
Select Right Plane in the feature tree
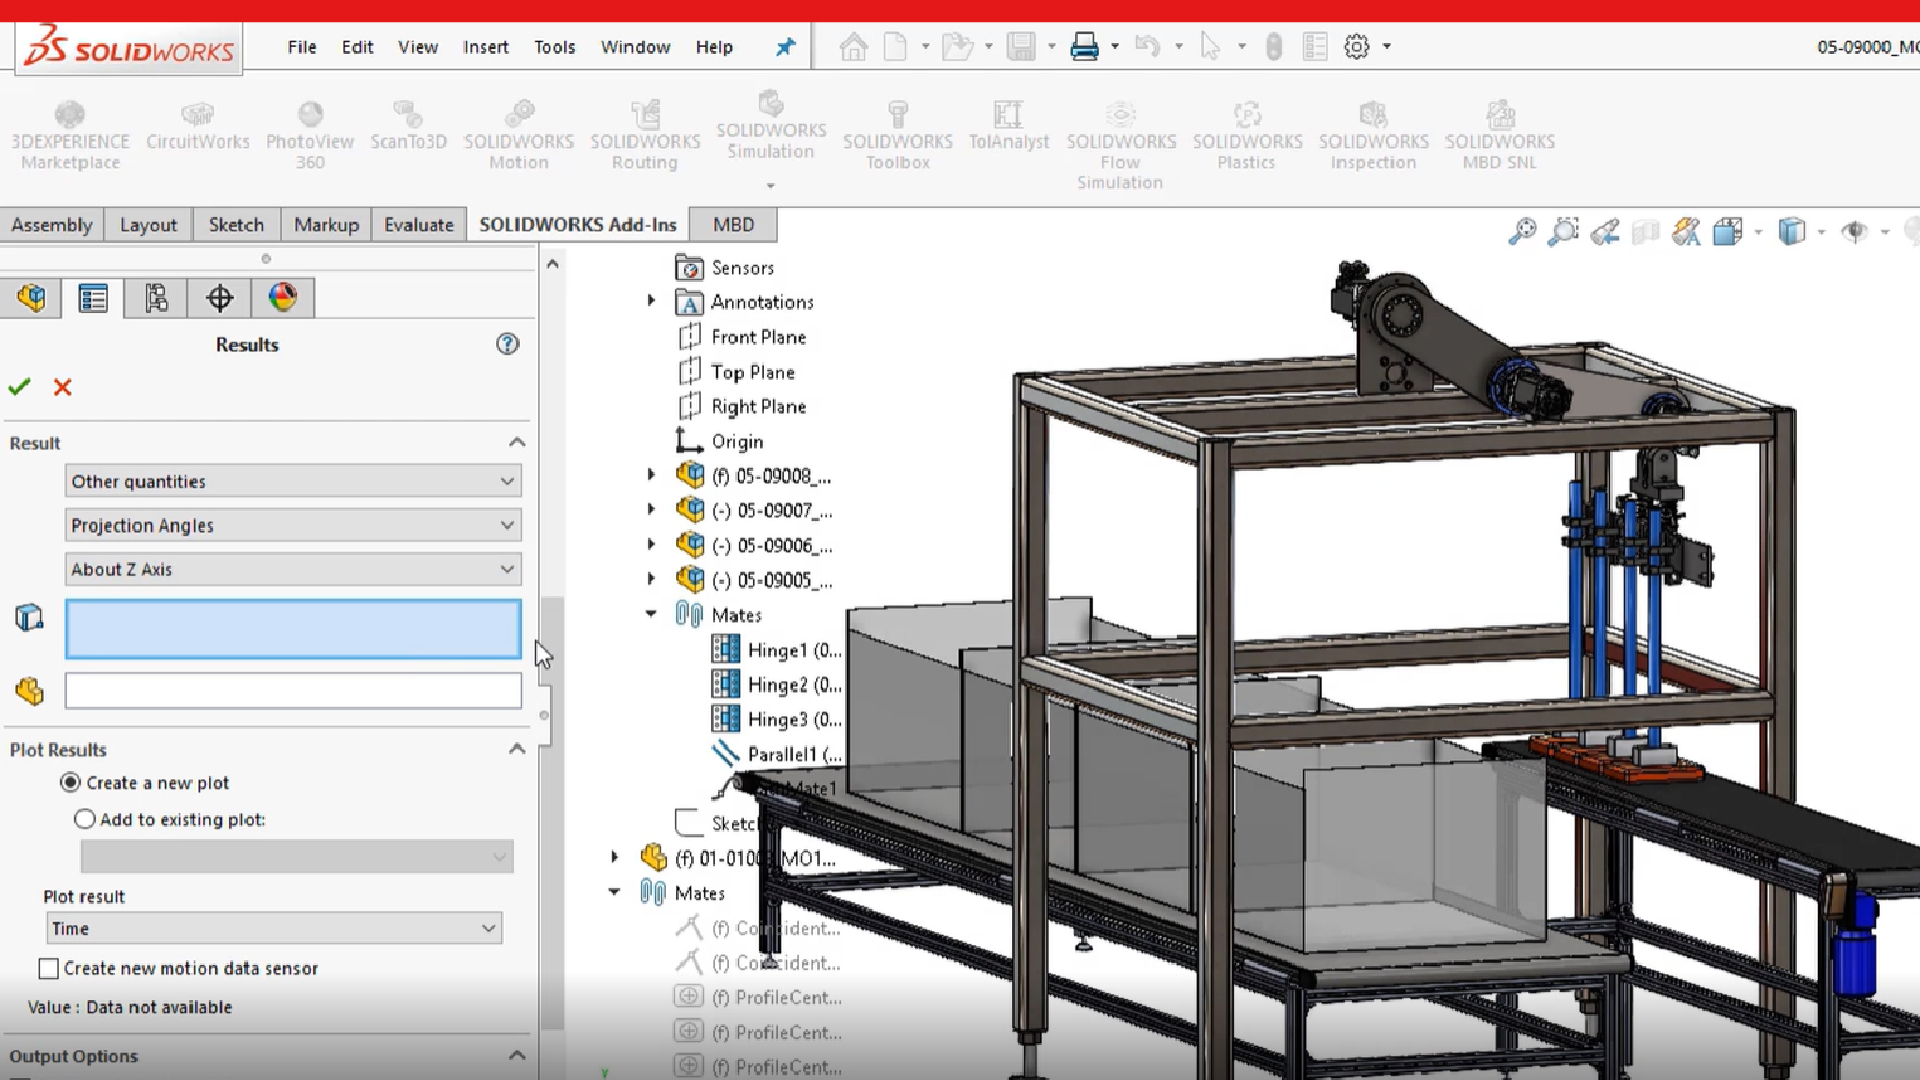pyautogui.click(x=758, y=406)
